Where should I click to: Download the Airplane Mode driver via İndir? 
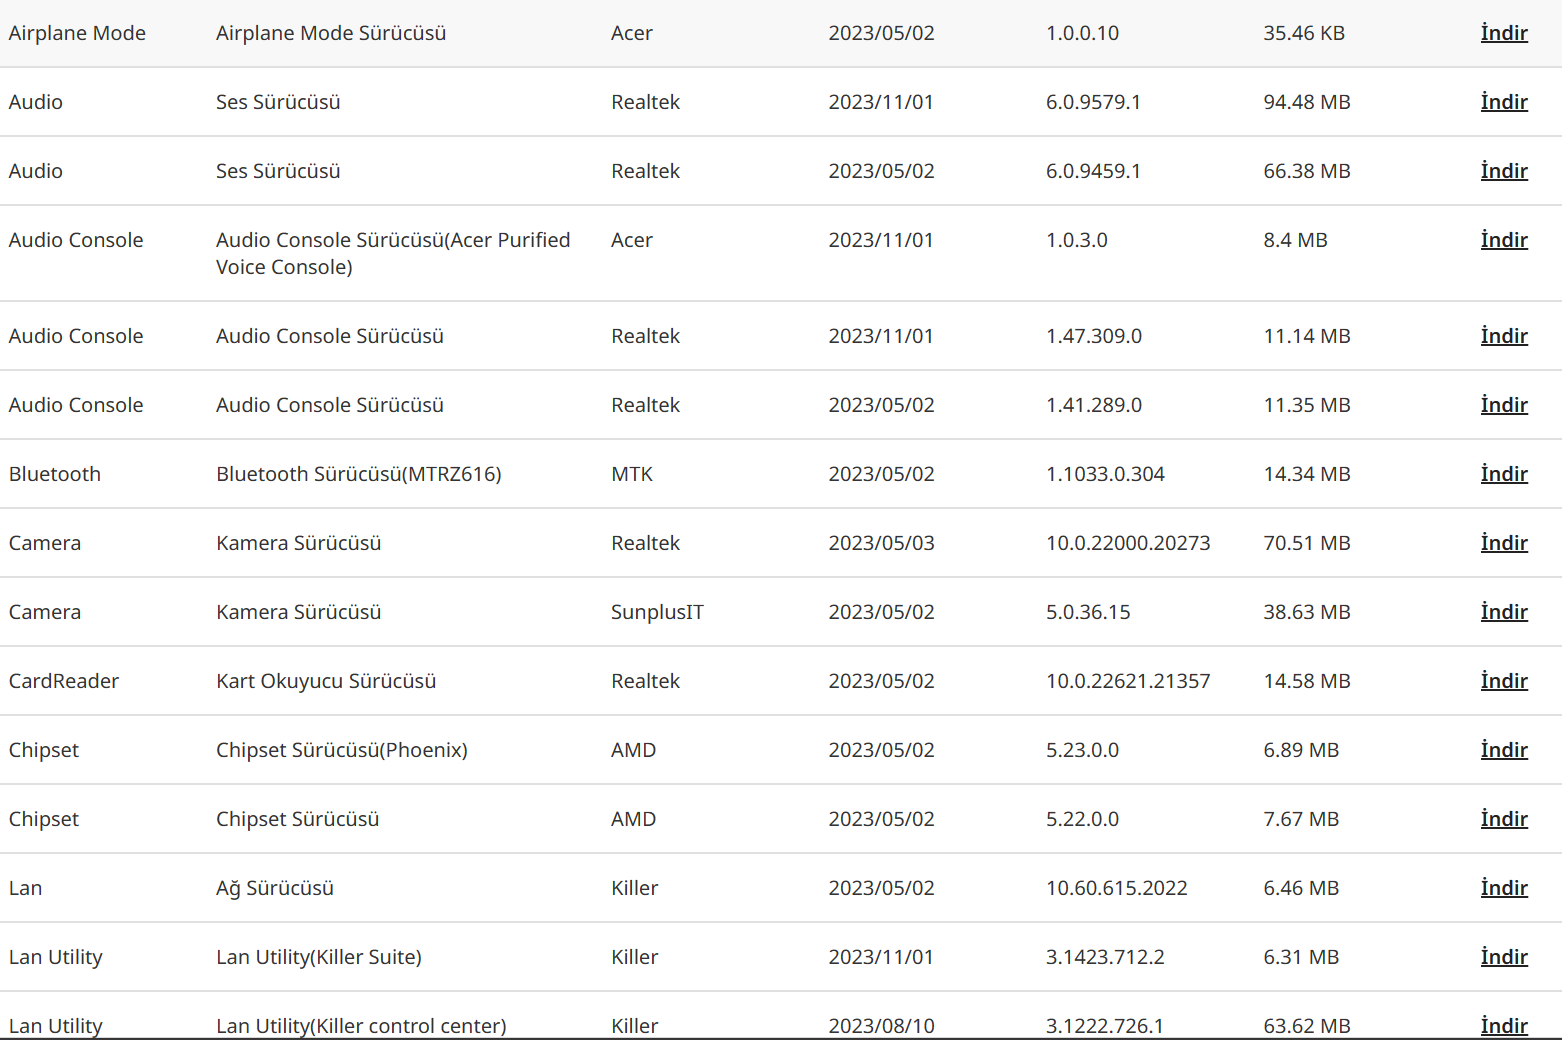coord(1504,33)
